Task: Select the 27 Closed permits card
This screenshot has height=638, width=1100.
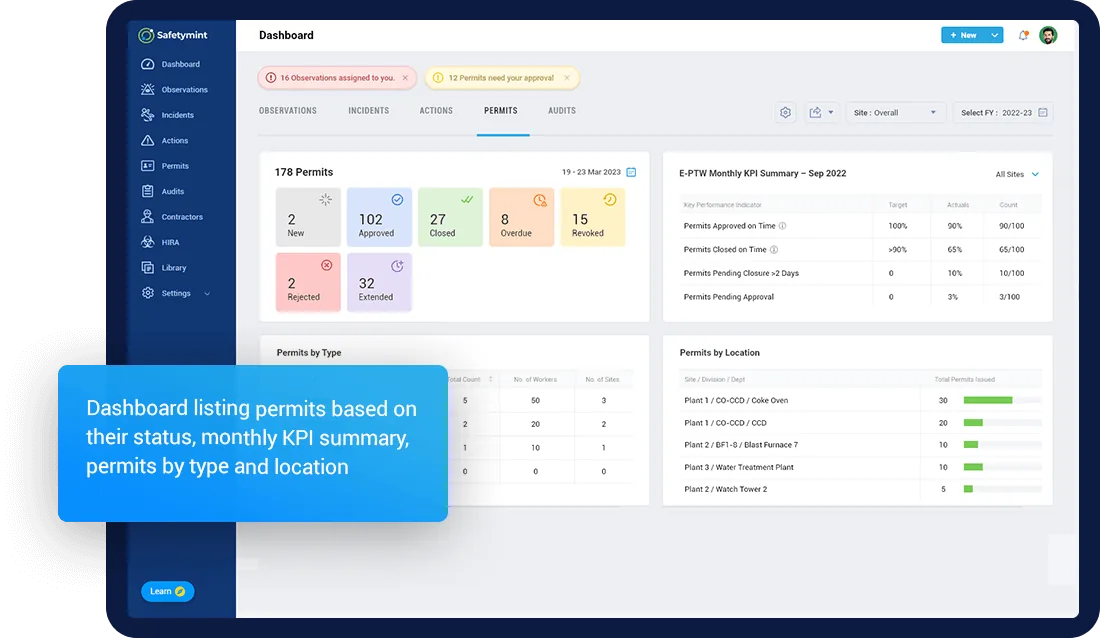Action: pos(450,217)
